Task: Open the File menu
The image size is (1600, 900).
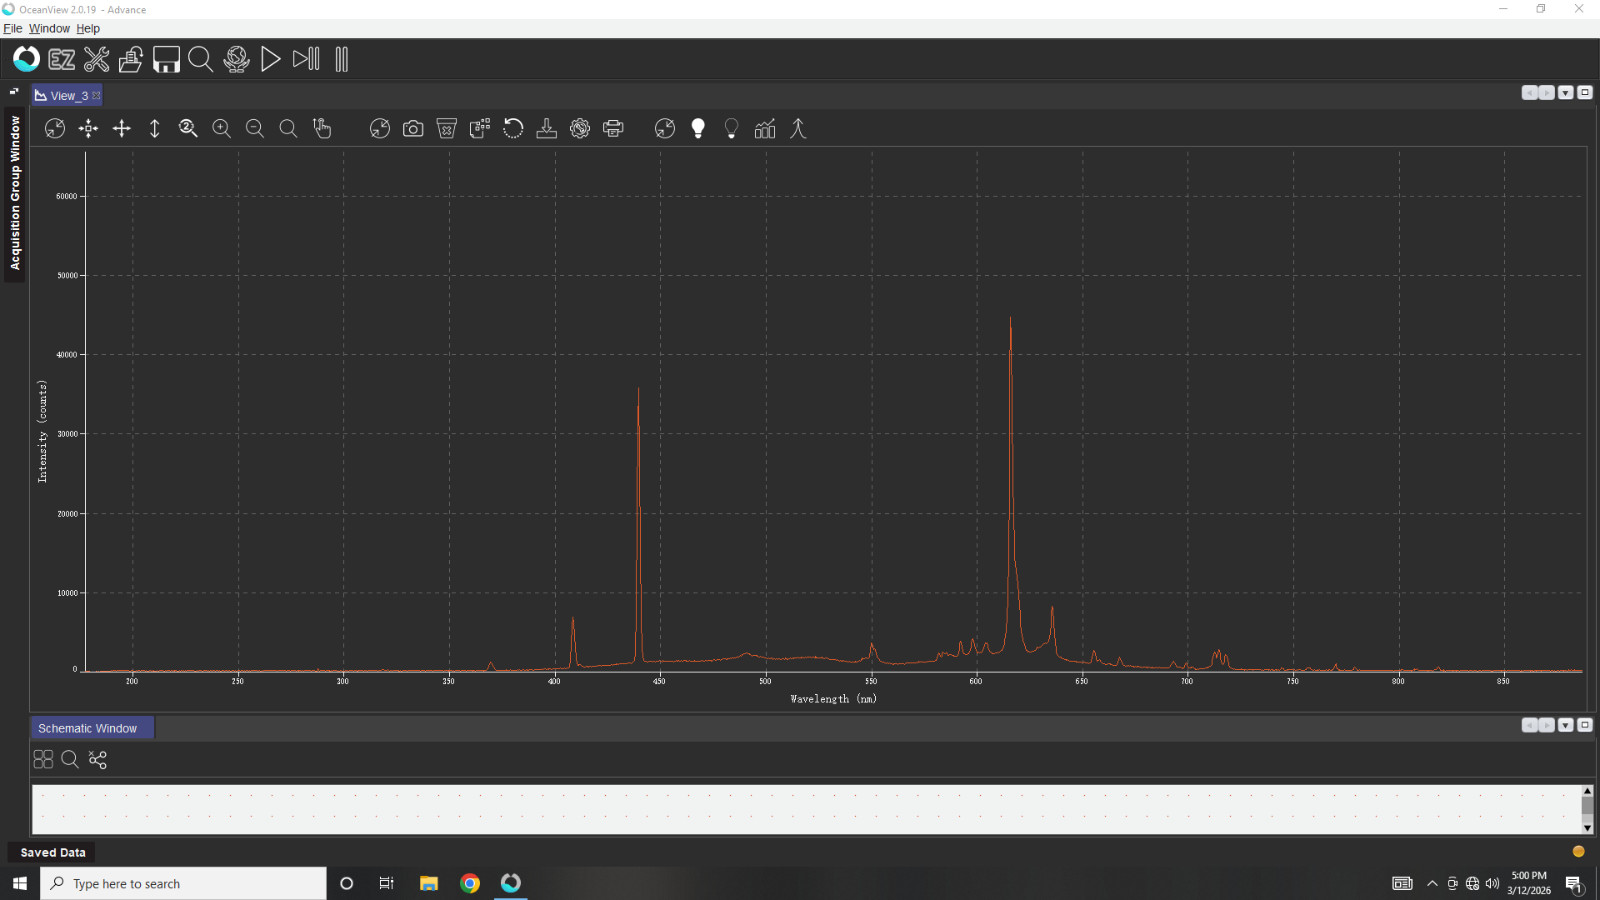Action: pyautogui.click(x=13, y=29)
